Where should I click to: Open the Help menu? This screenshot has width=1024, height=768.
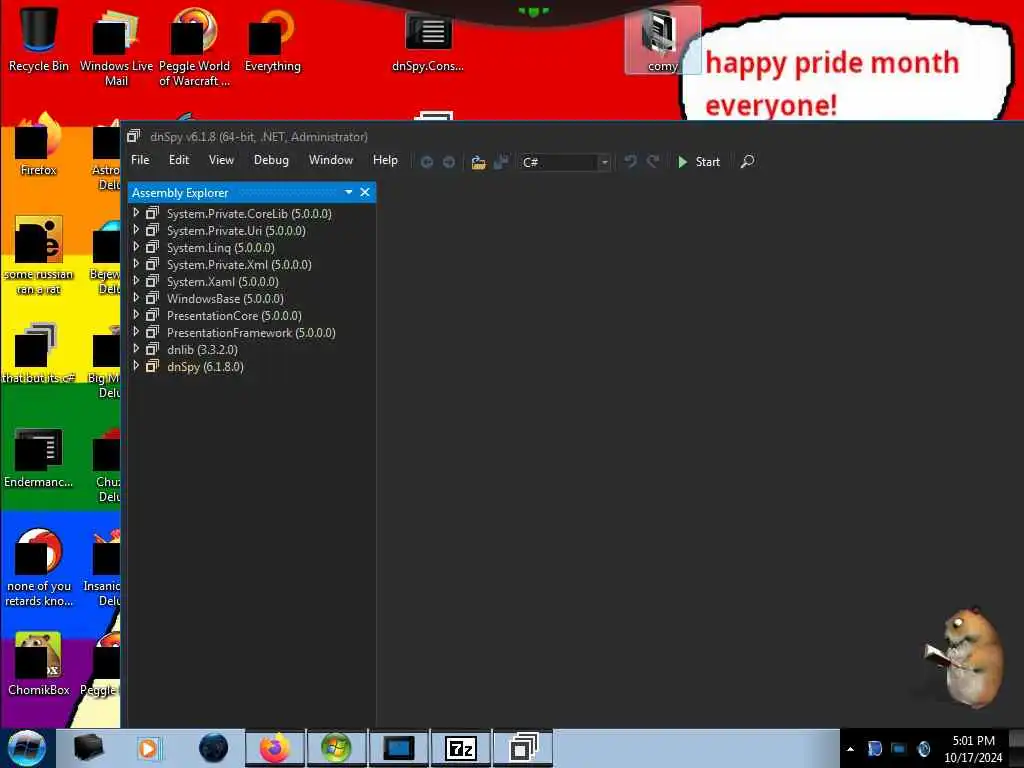(x=385, y=160)
